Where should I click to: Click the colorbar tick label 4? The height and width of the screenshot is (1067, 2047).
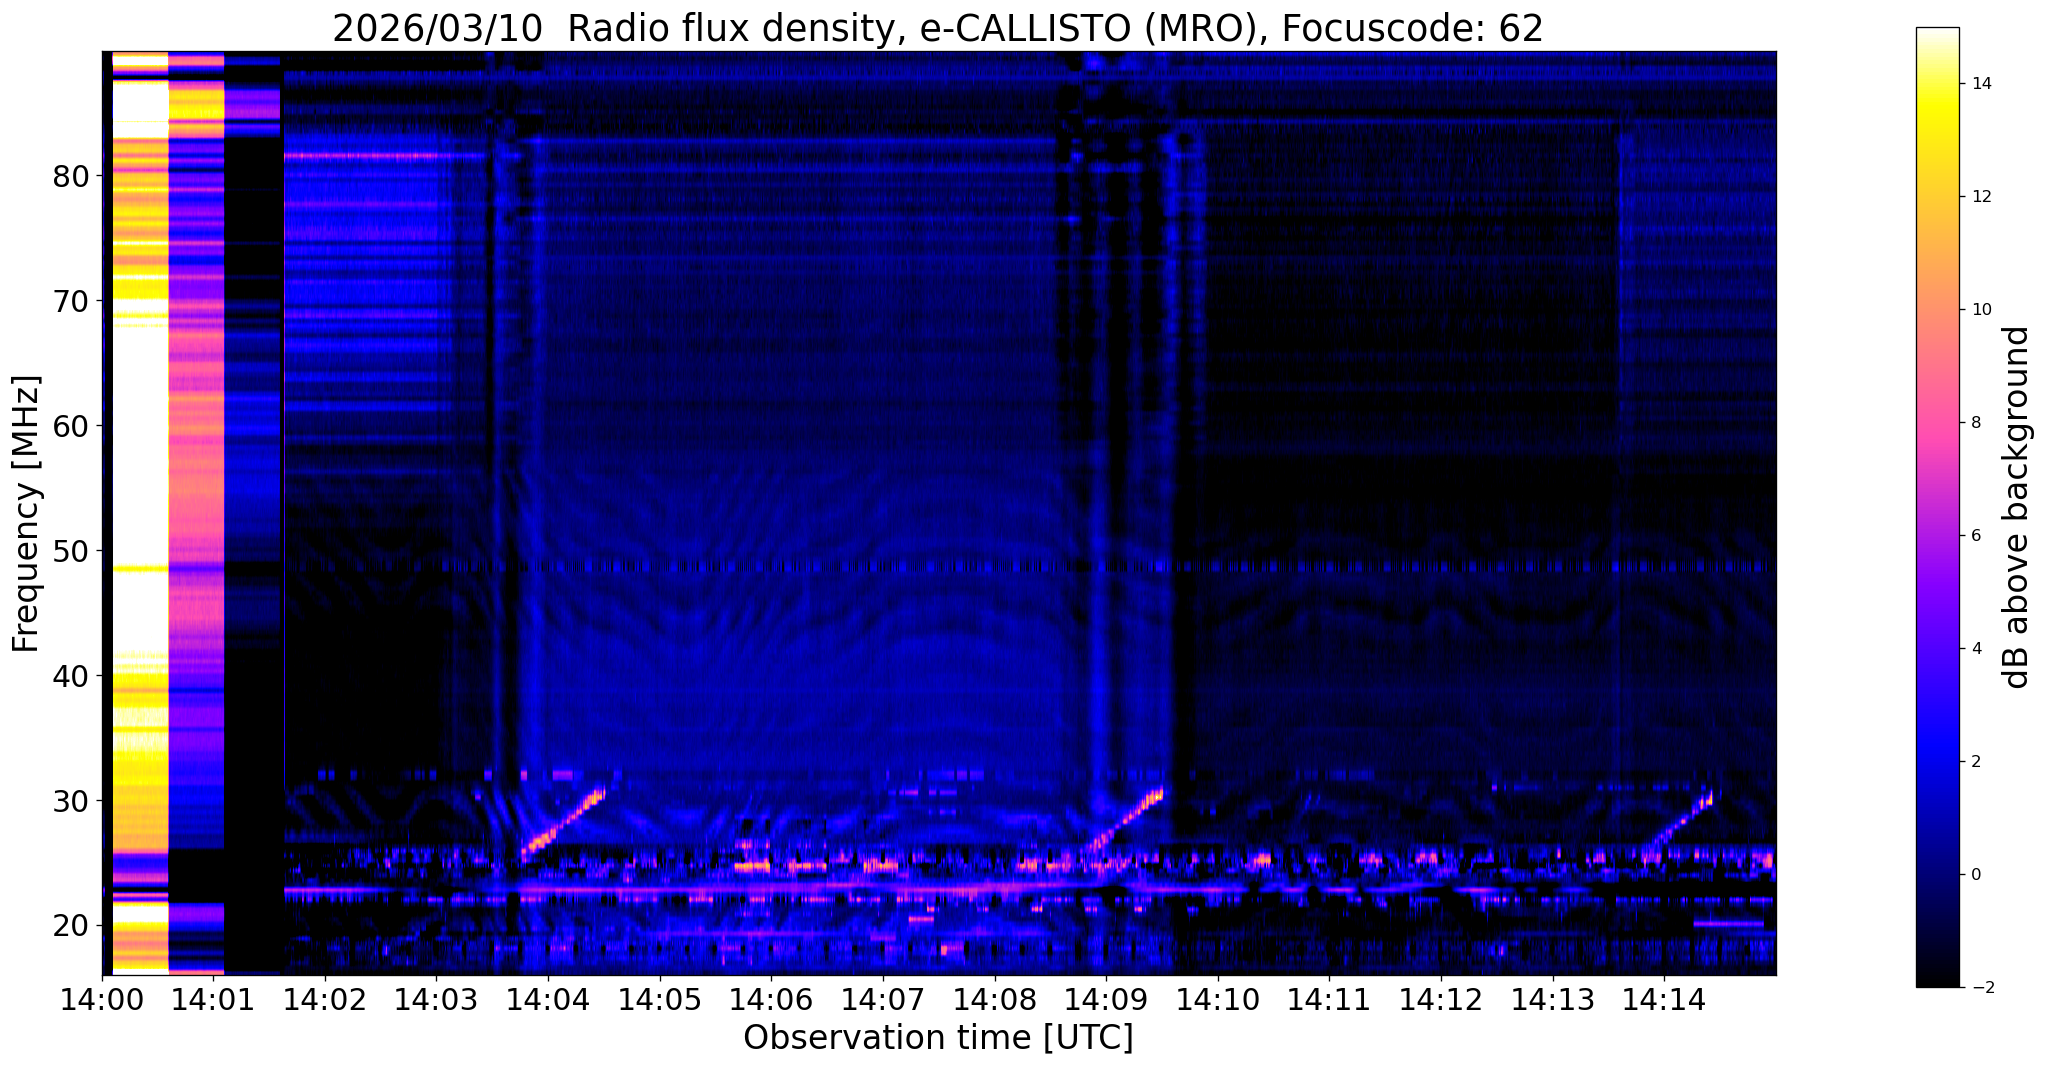pos(1975,649)
